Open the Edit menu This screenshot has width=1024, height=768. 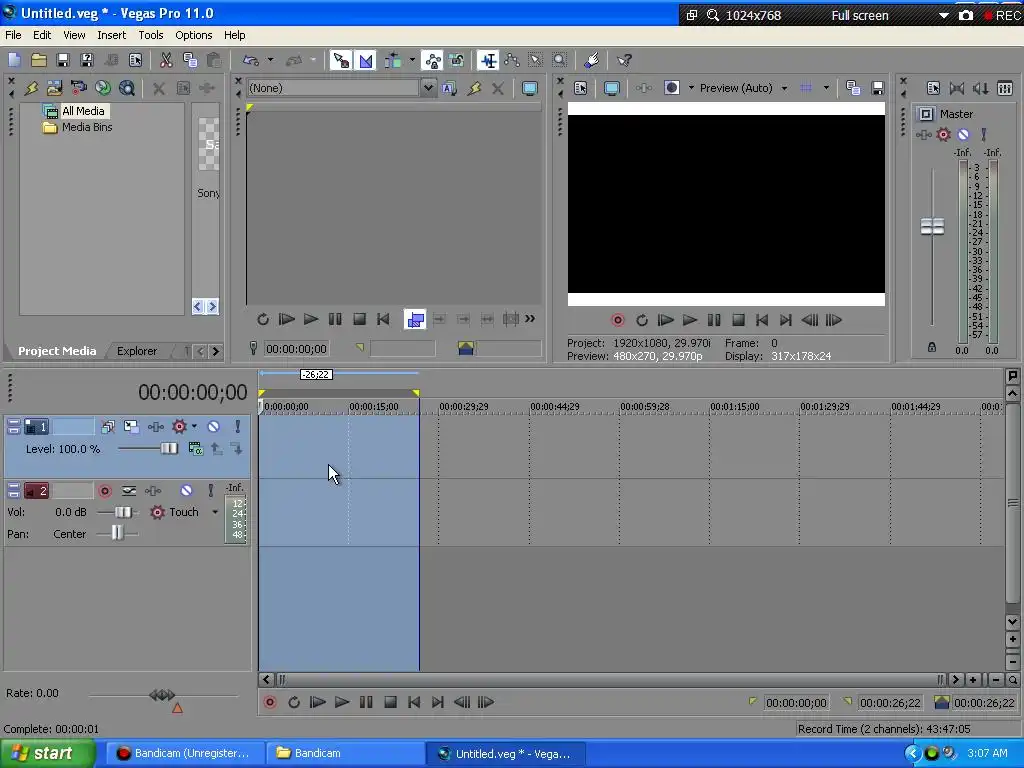tap(42, 35)
